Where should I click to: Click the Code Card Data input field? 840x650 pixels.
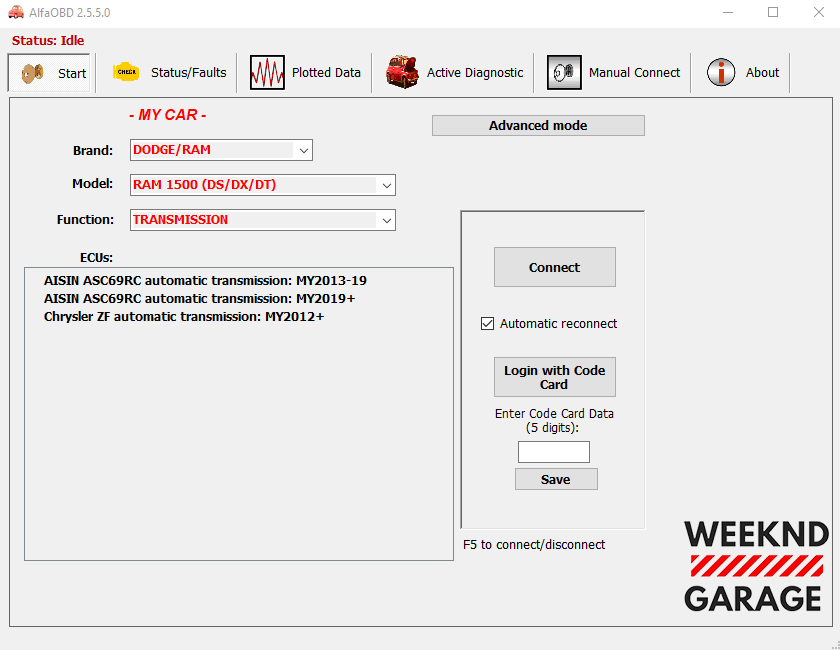coord(553,452)
